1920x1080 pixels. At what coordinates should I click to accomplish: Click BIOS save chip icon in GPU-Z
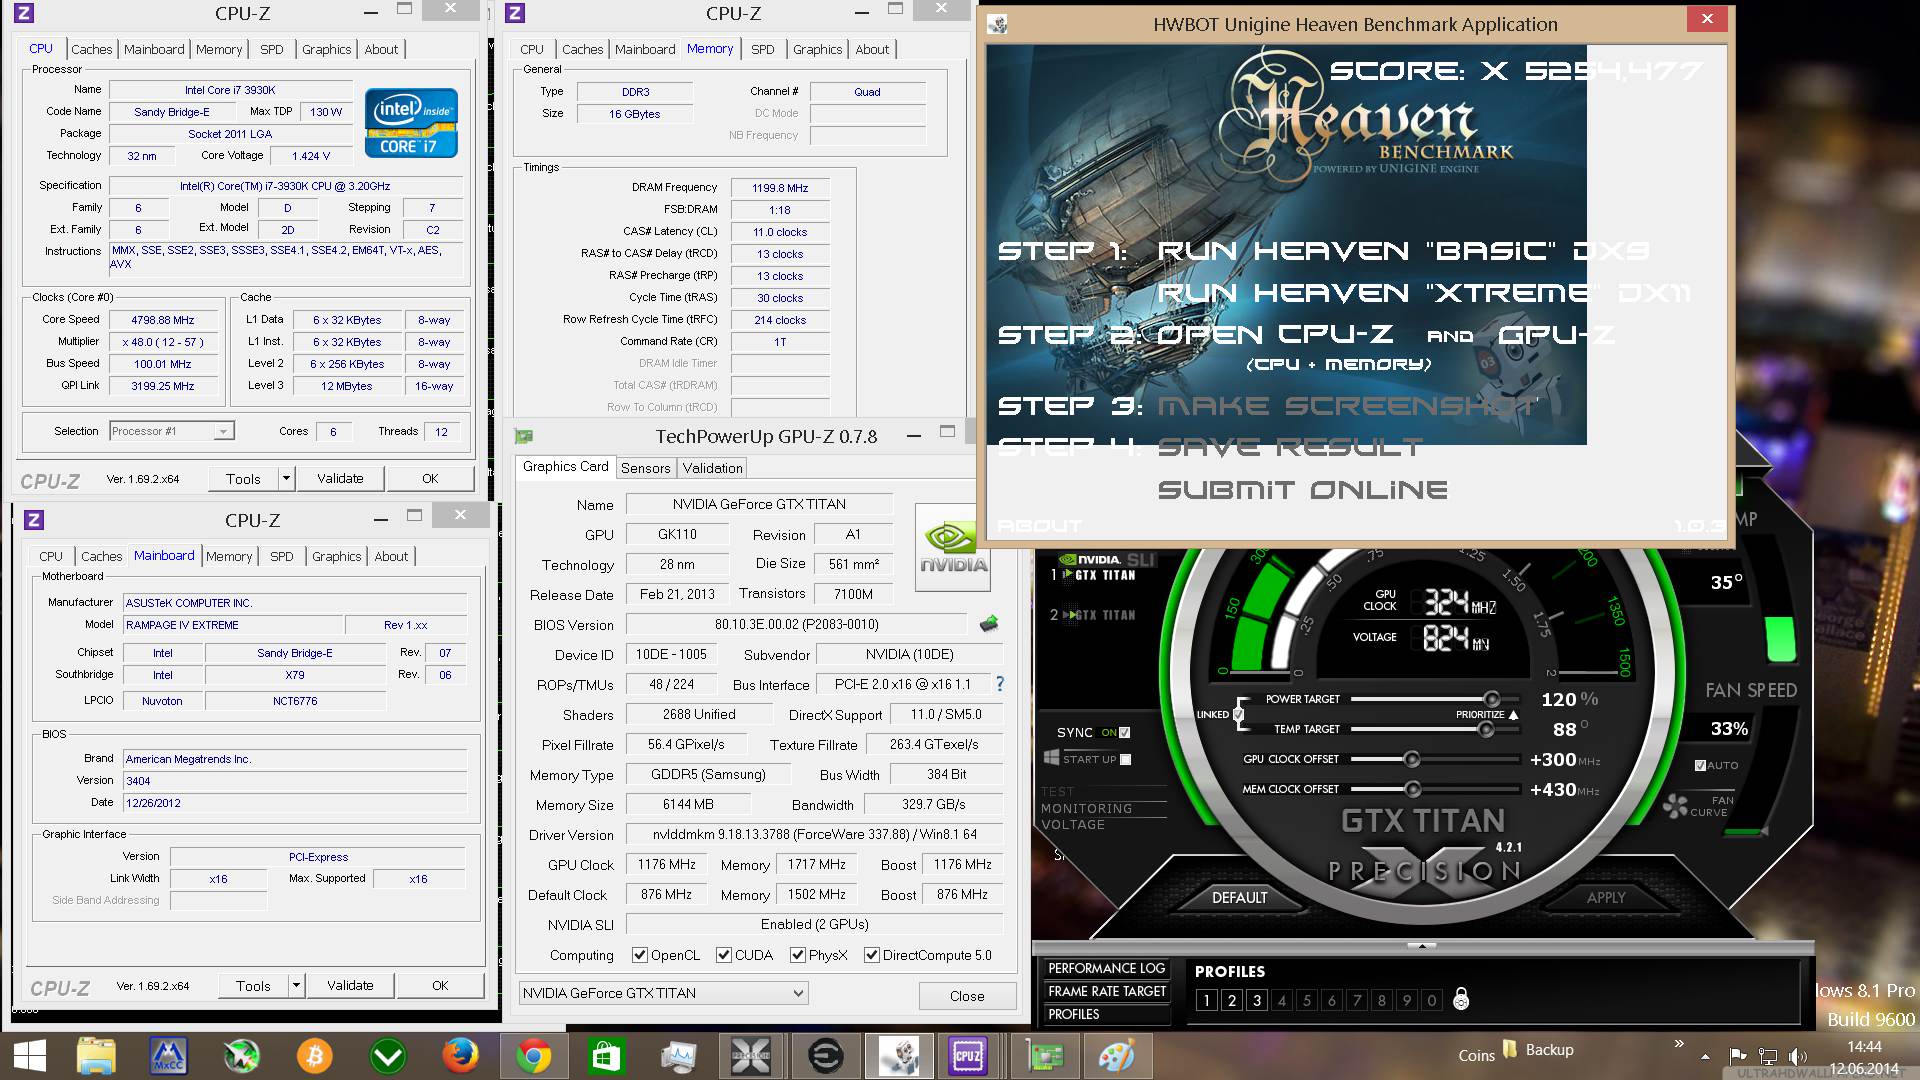pos(989,624)
